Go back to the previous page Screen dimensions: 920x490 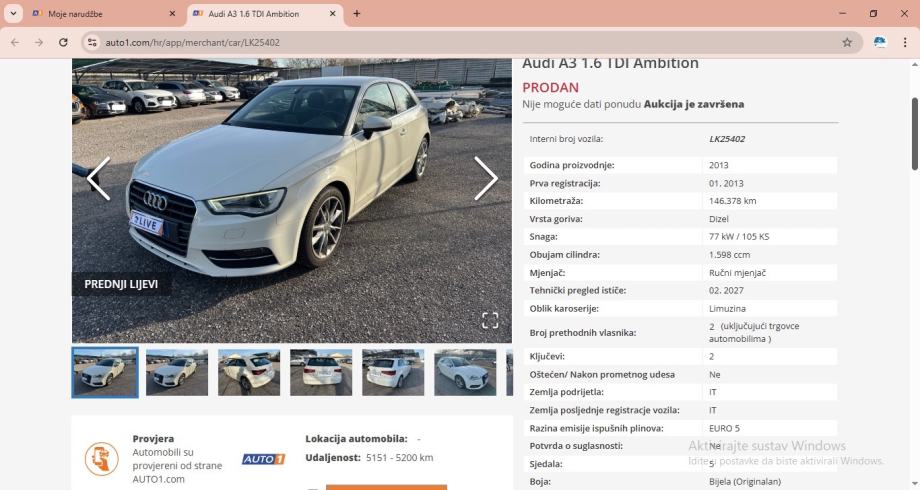pyautogui.click(x=15, y=42)
